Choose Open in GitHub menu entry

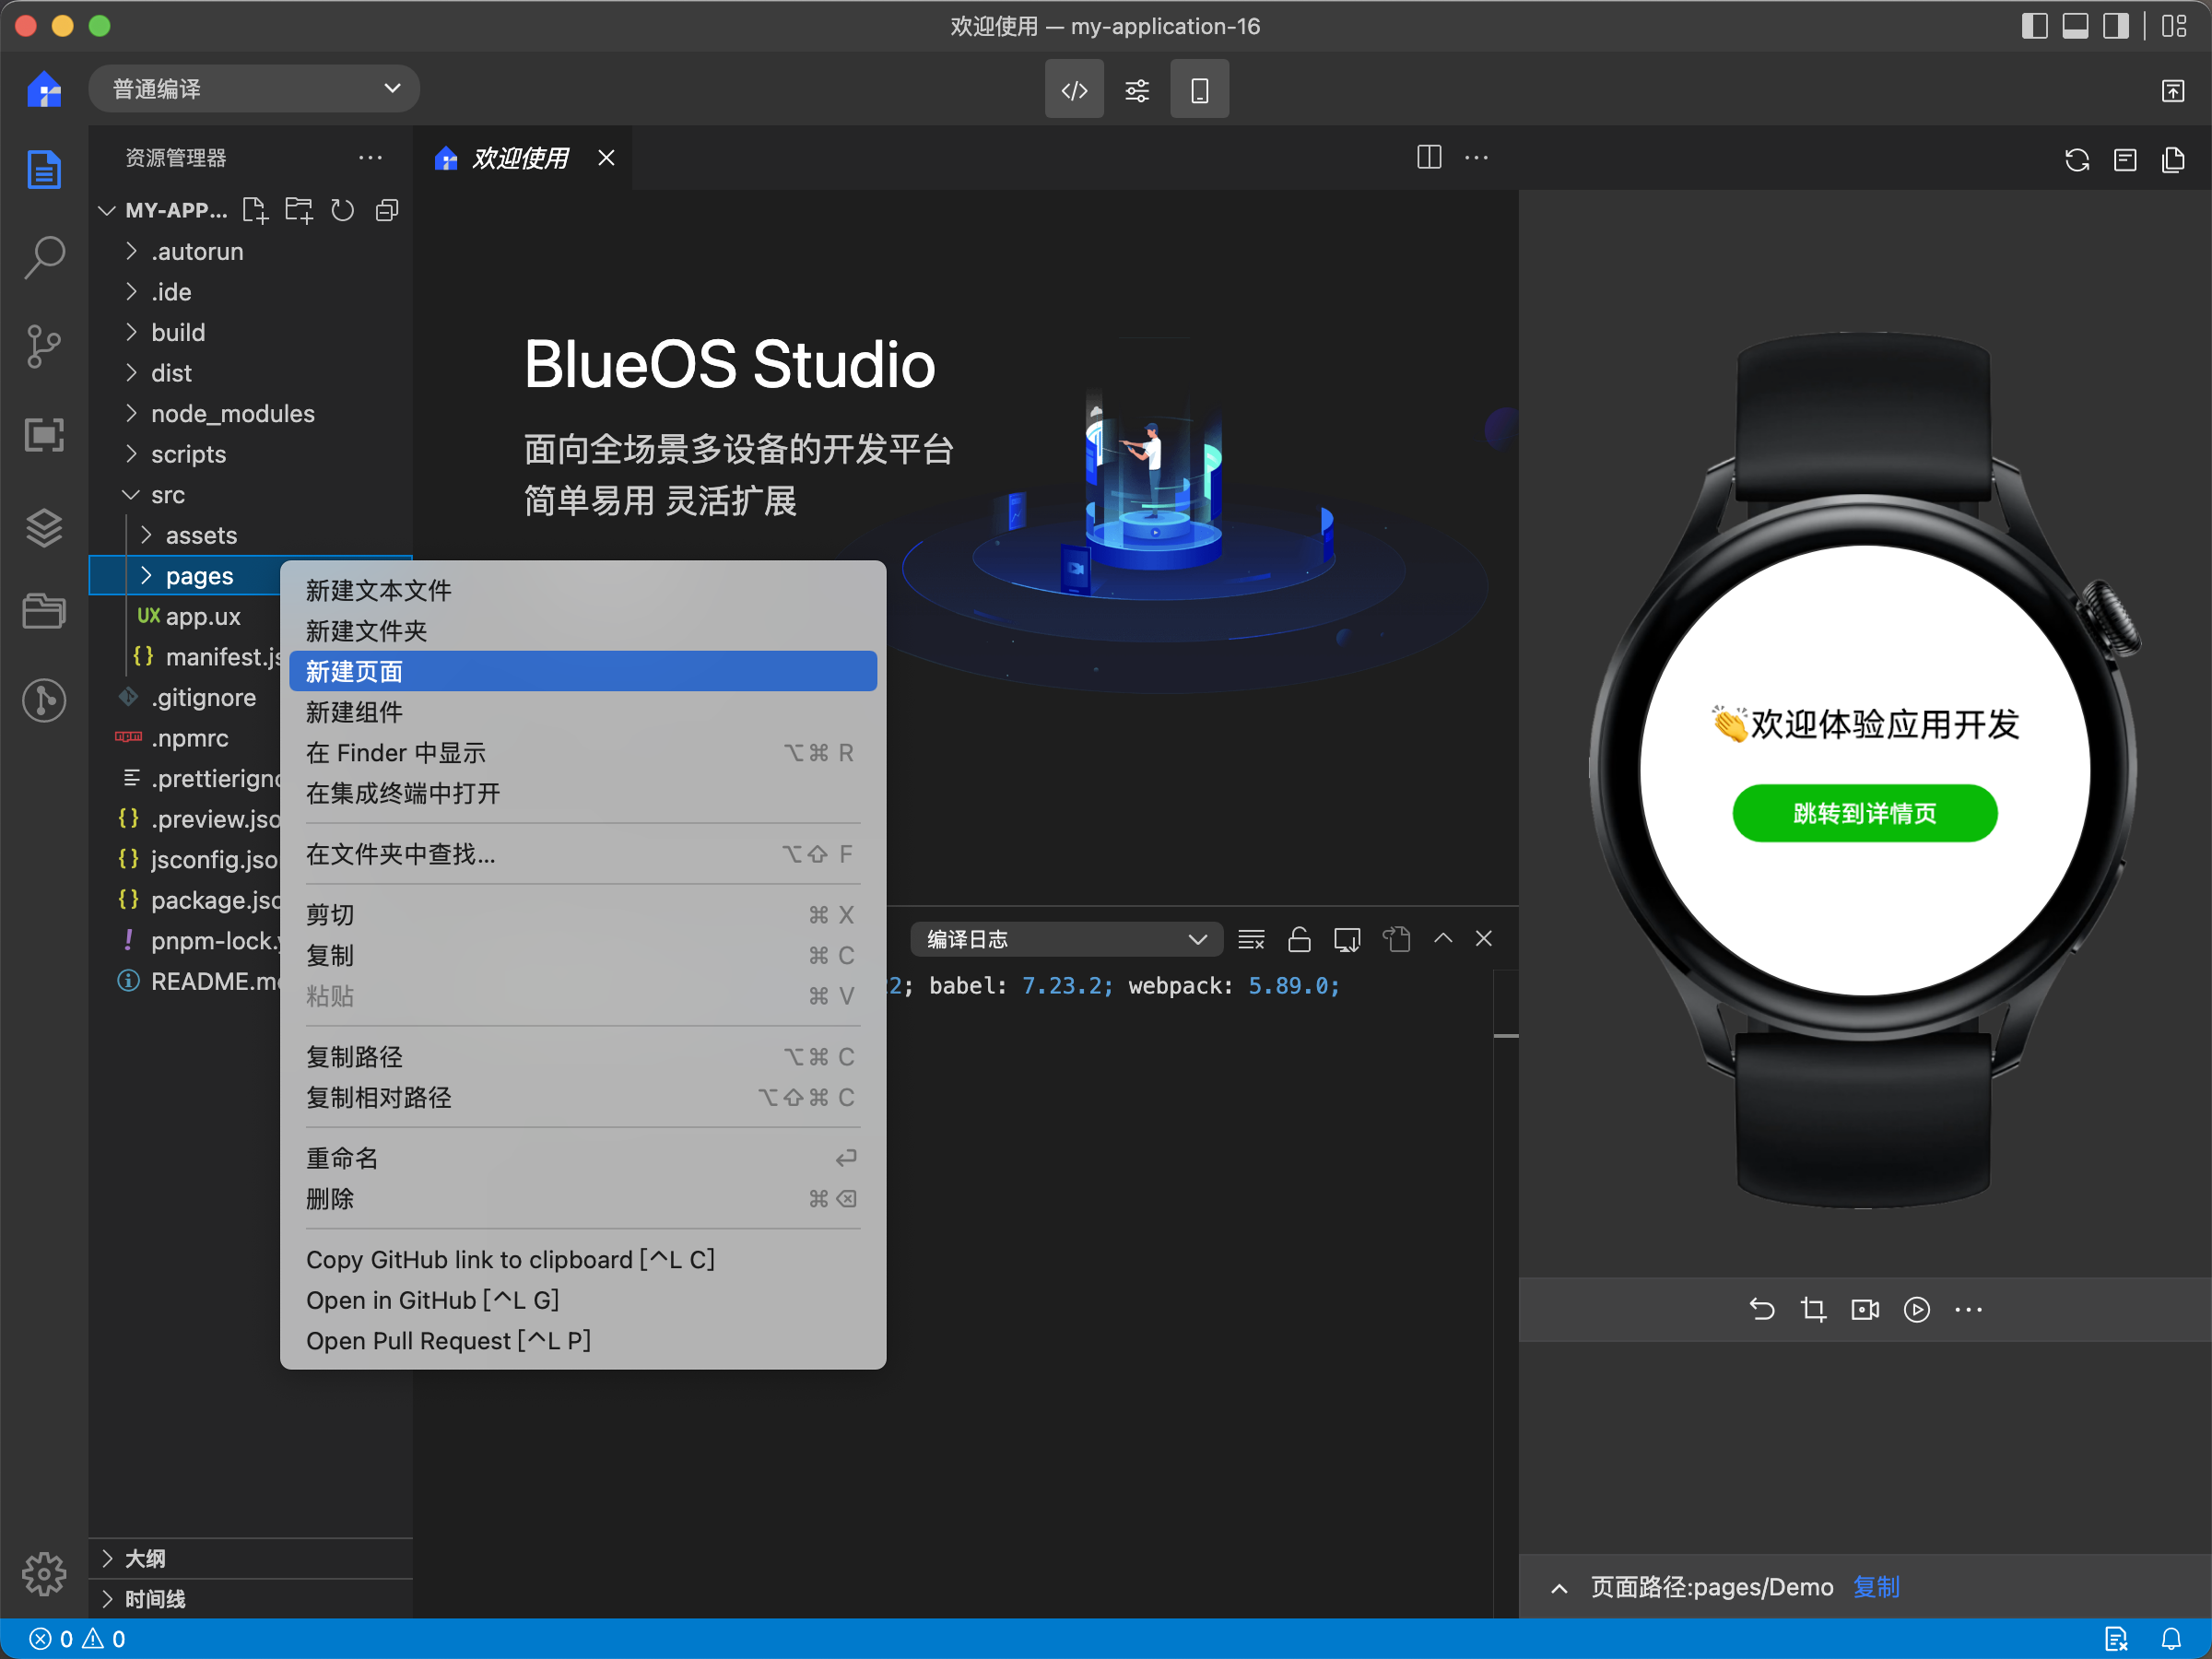583,1300
